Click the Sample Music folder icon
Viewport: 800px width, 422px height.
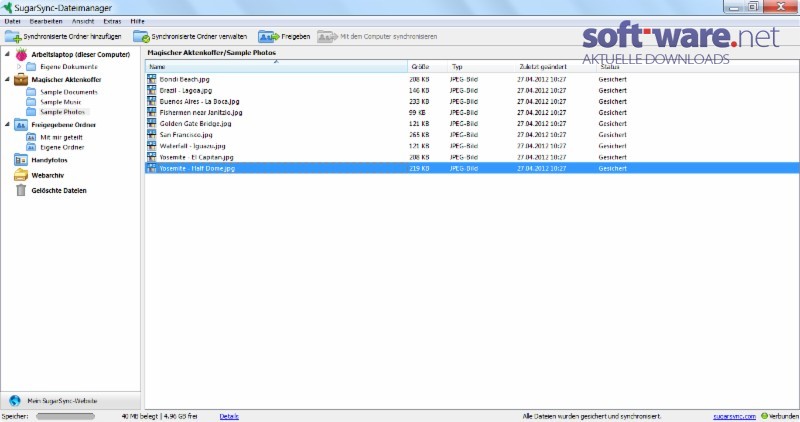31,102
